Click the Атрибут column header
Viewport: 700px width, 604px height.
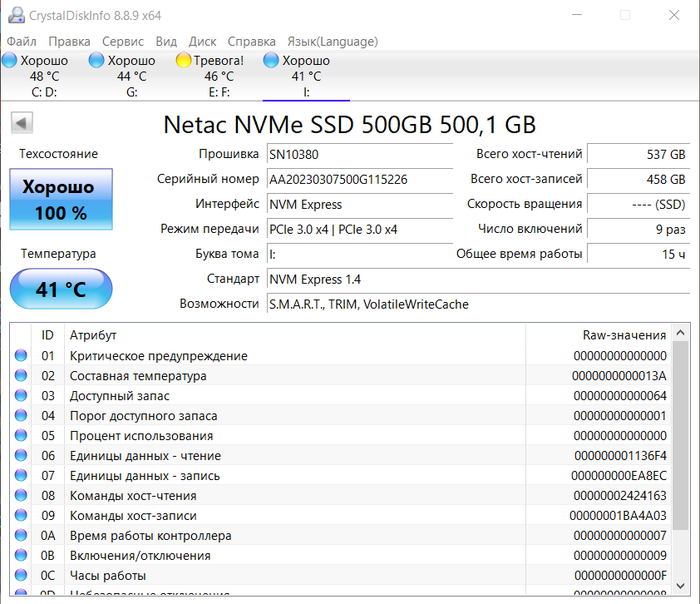click(295, 335)
